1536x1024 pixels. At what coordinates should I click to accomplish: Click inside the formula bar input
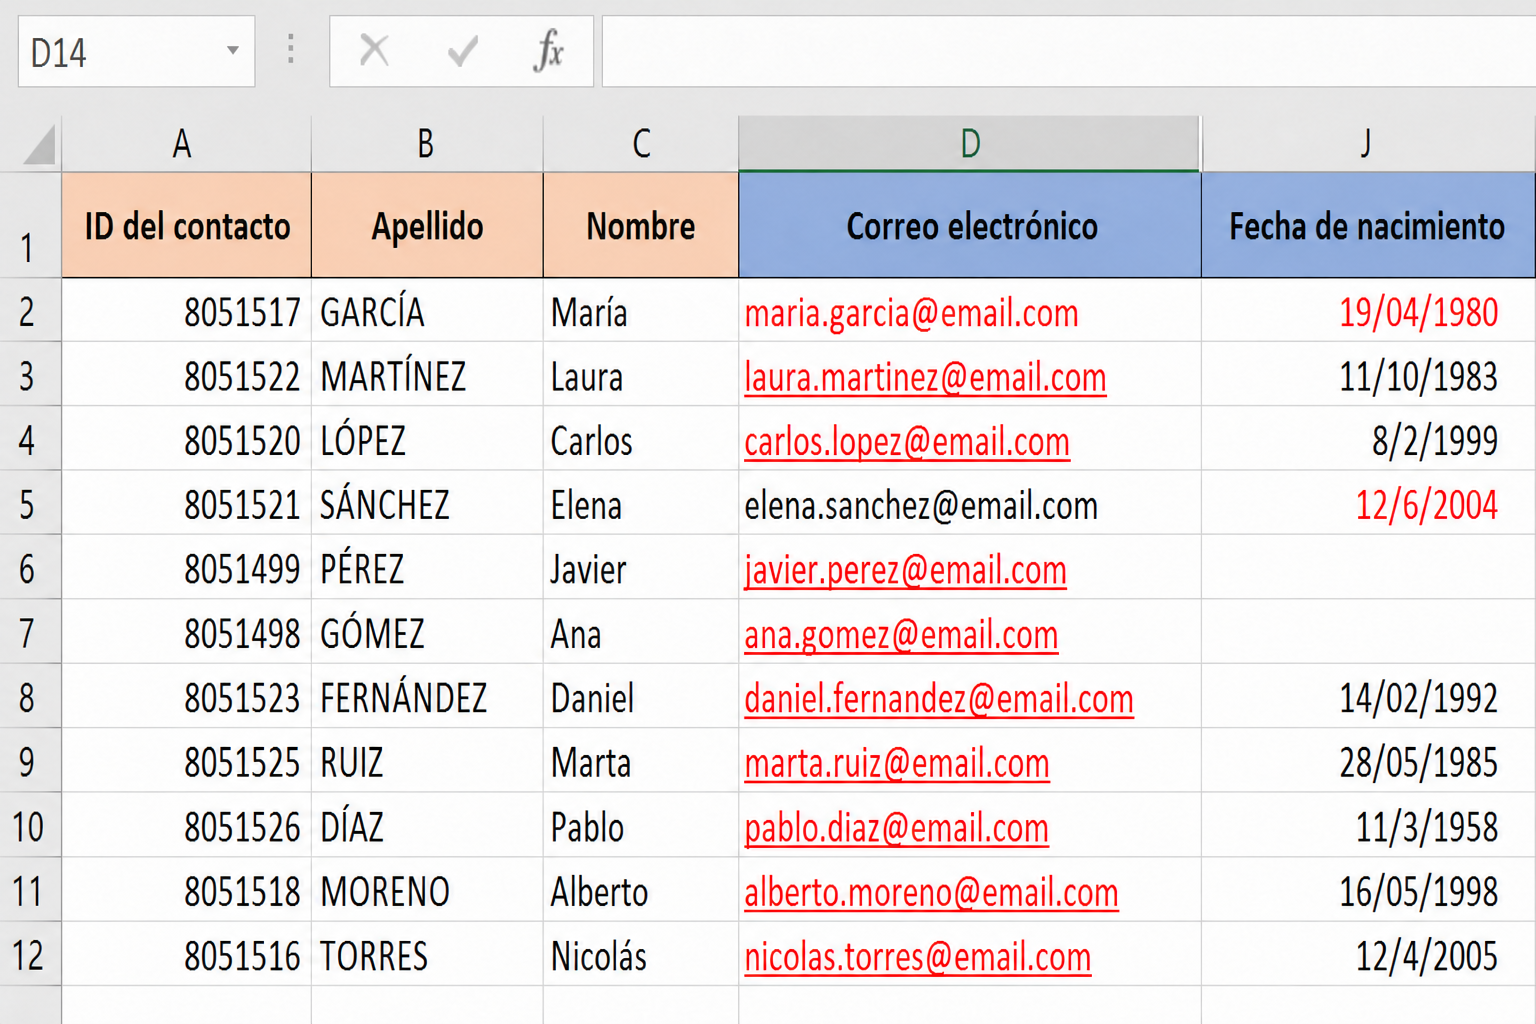1068,51
